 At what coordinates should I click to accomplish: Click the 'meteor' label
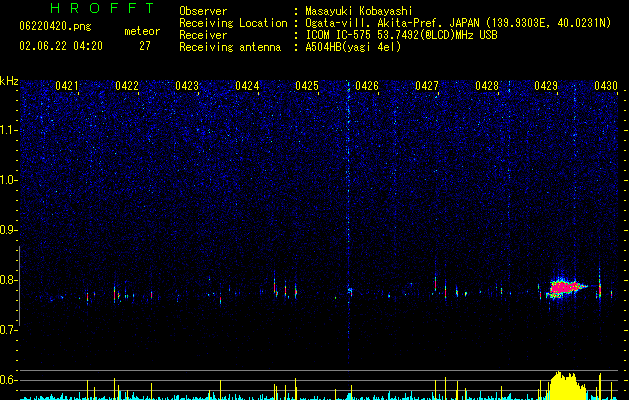click(142, 31)
